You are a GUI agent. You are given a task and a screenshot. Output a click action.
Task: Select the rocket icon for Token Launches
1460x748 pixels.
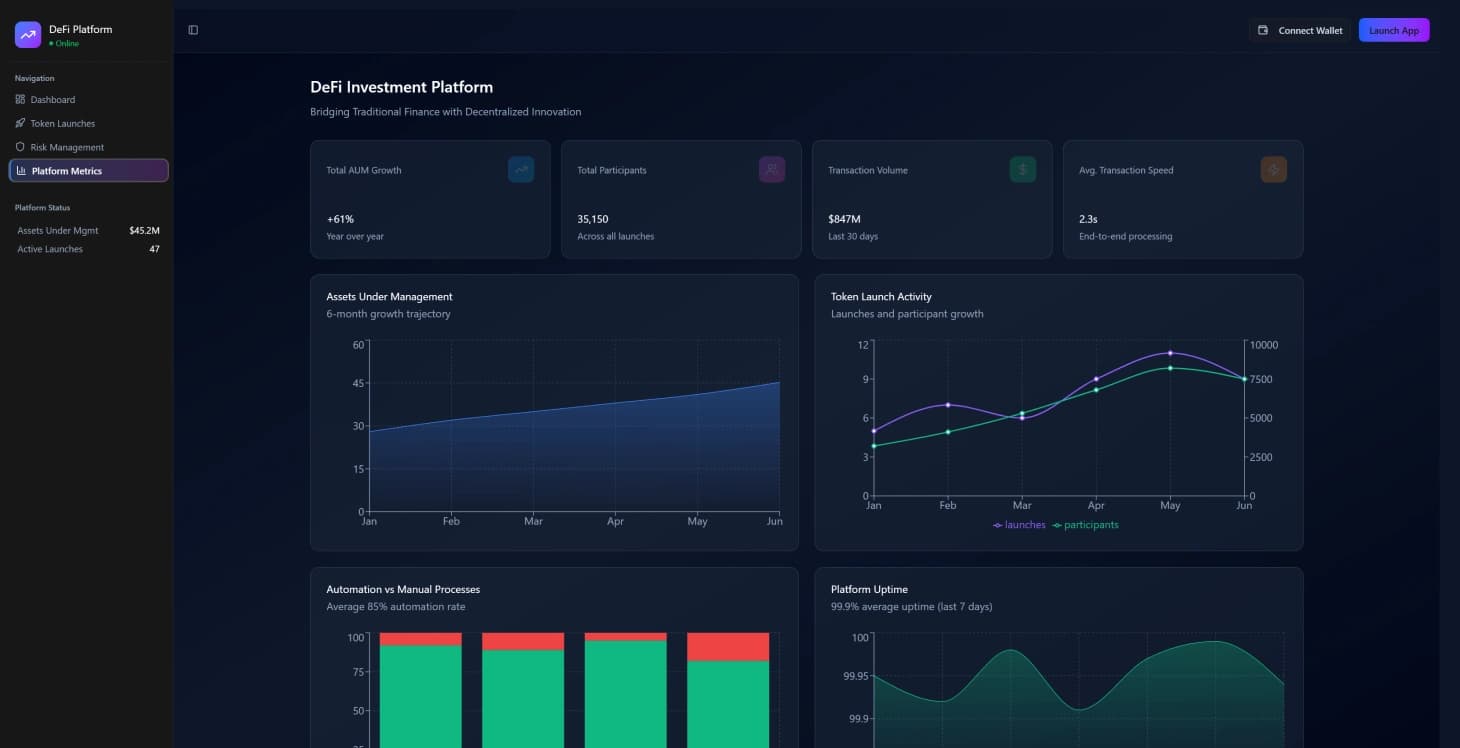tap(20, 123)
